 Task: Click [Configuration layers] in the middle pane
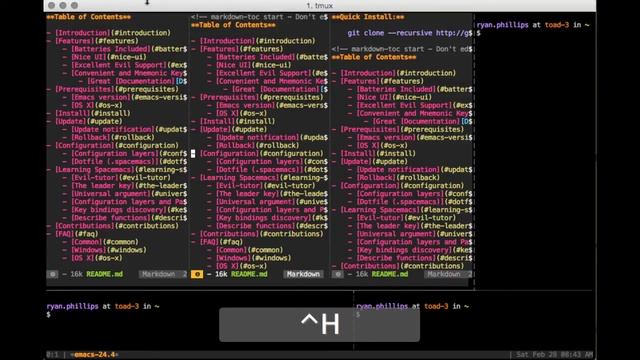point(260,162)
